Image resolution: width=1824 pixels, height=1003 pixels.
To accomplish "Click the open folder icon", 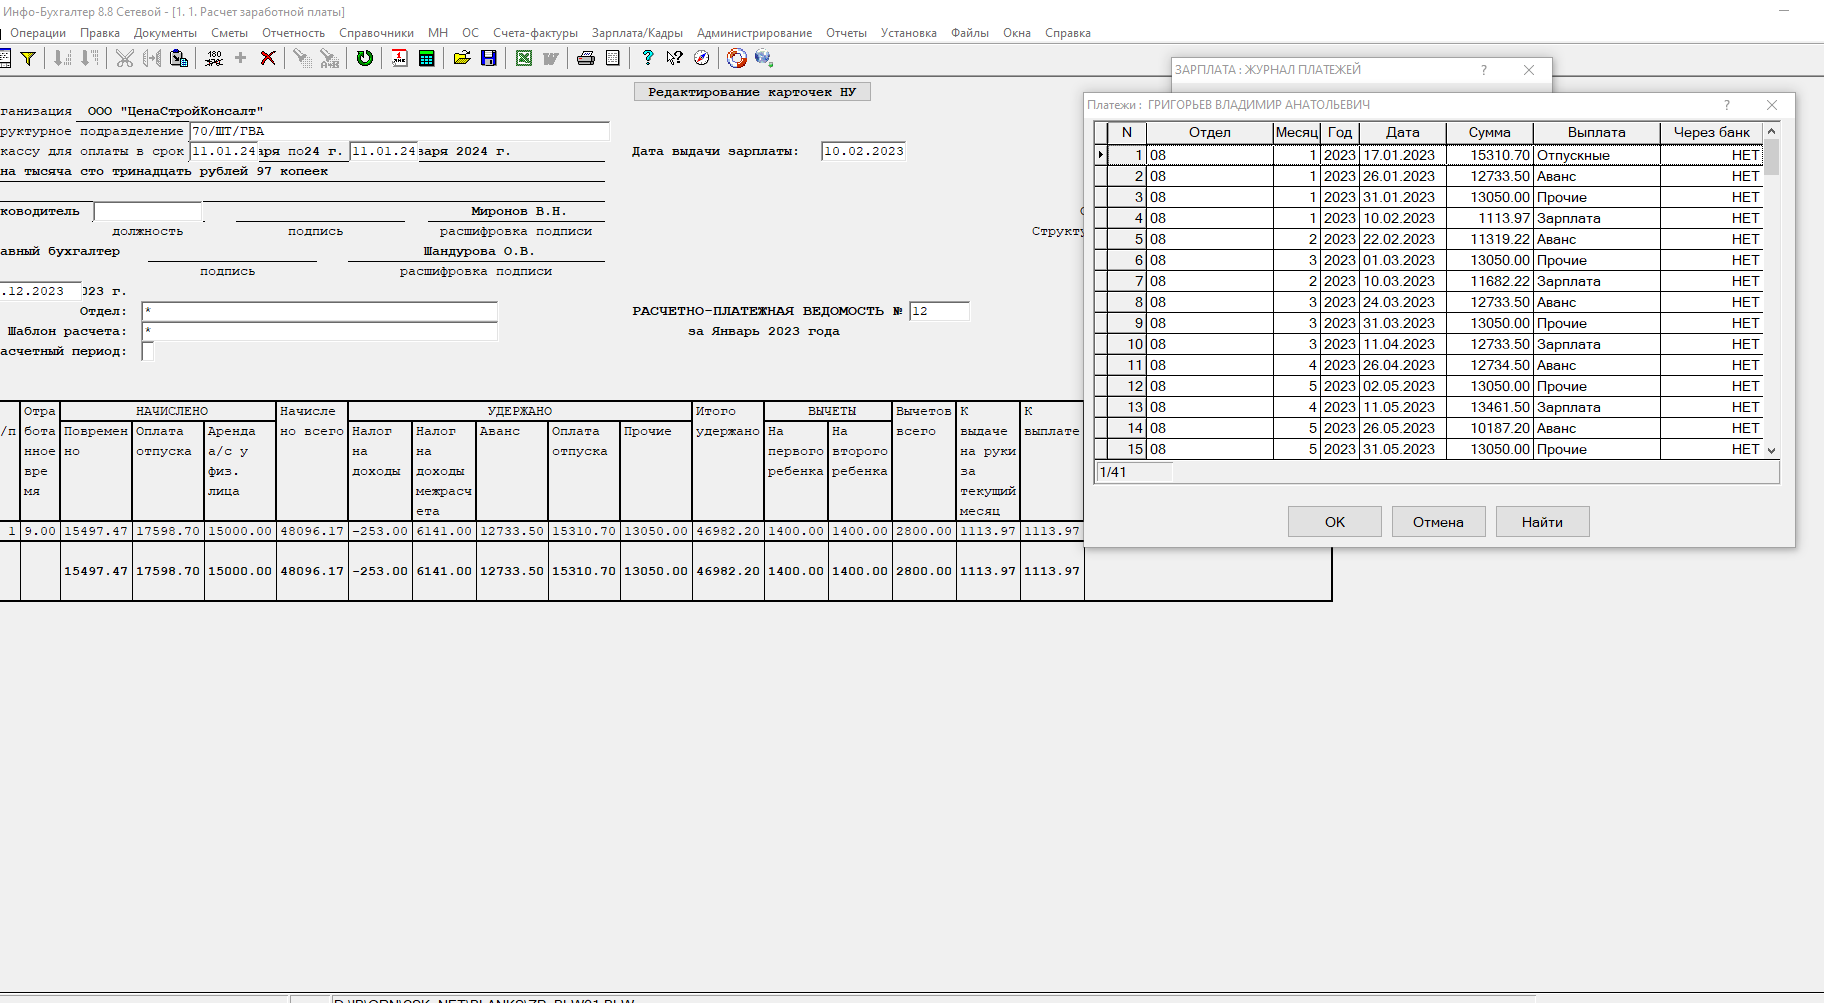I will click(461, 58).
